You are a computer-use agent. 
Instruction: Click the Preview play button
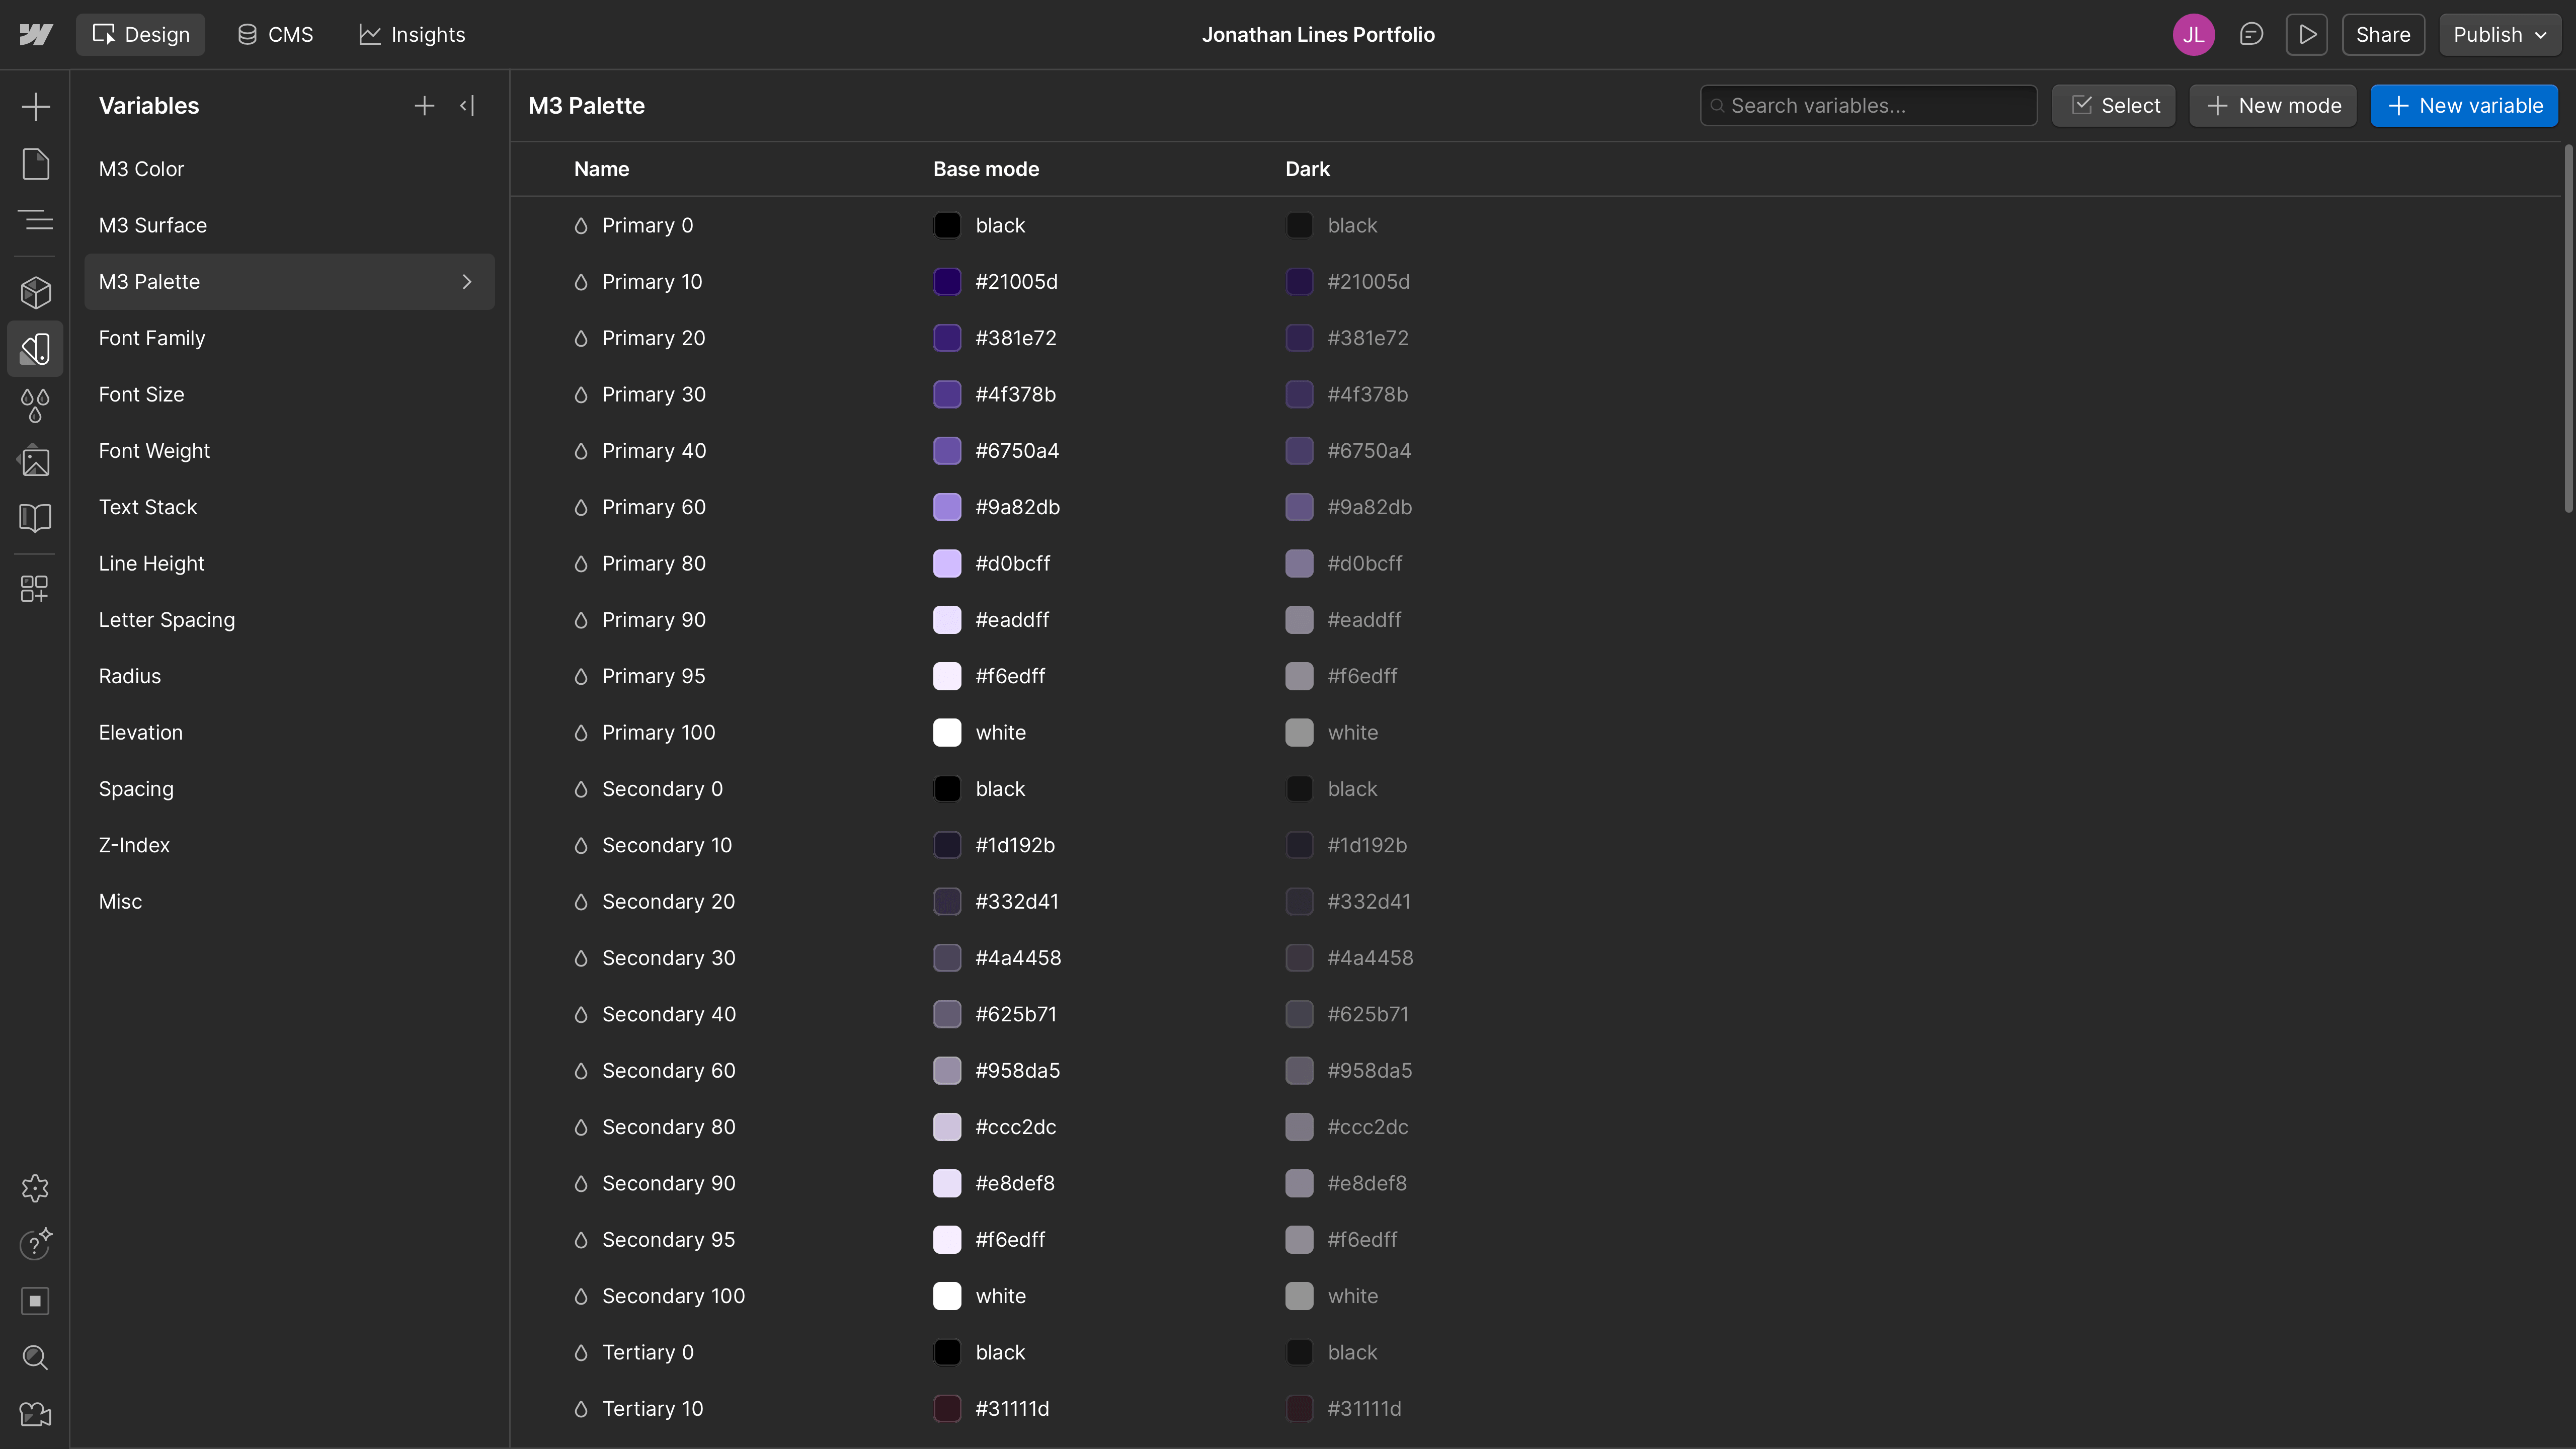pos(2307,35)
